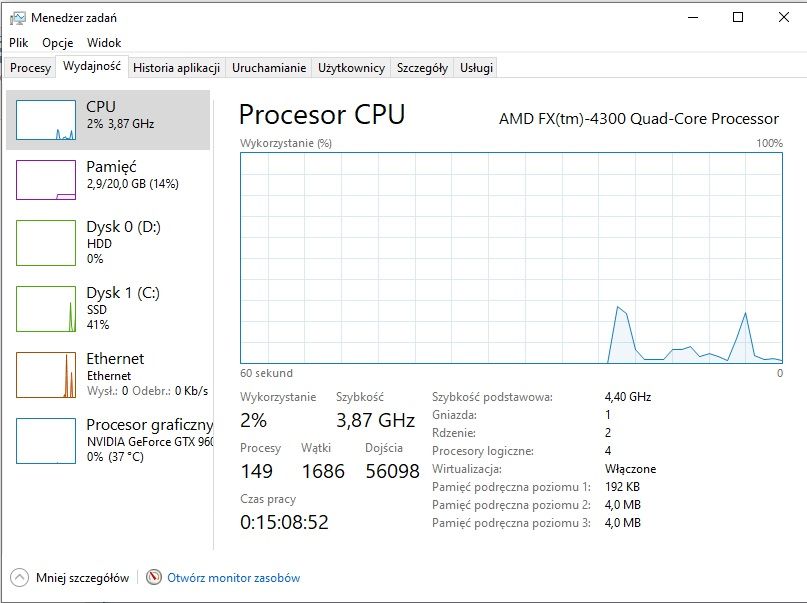
Task: Click the main CPU utilization graph
Action: [x=511, y=258]
